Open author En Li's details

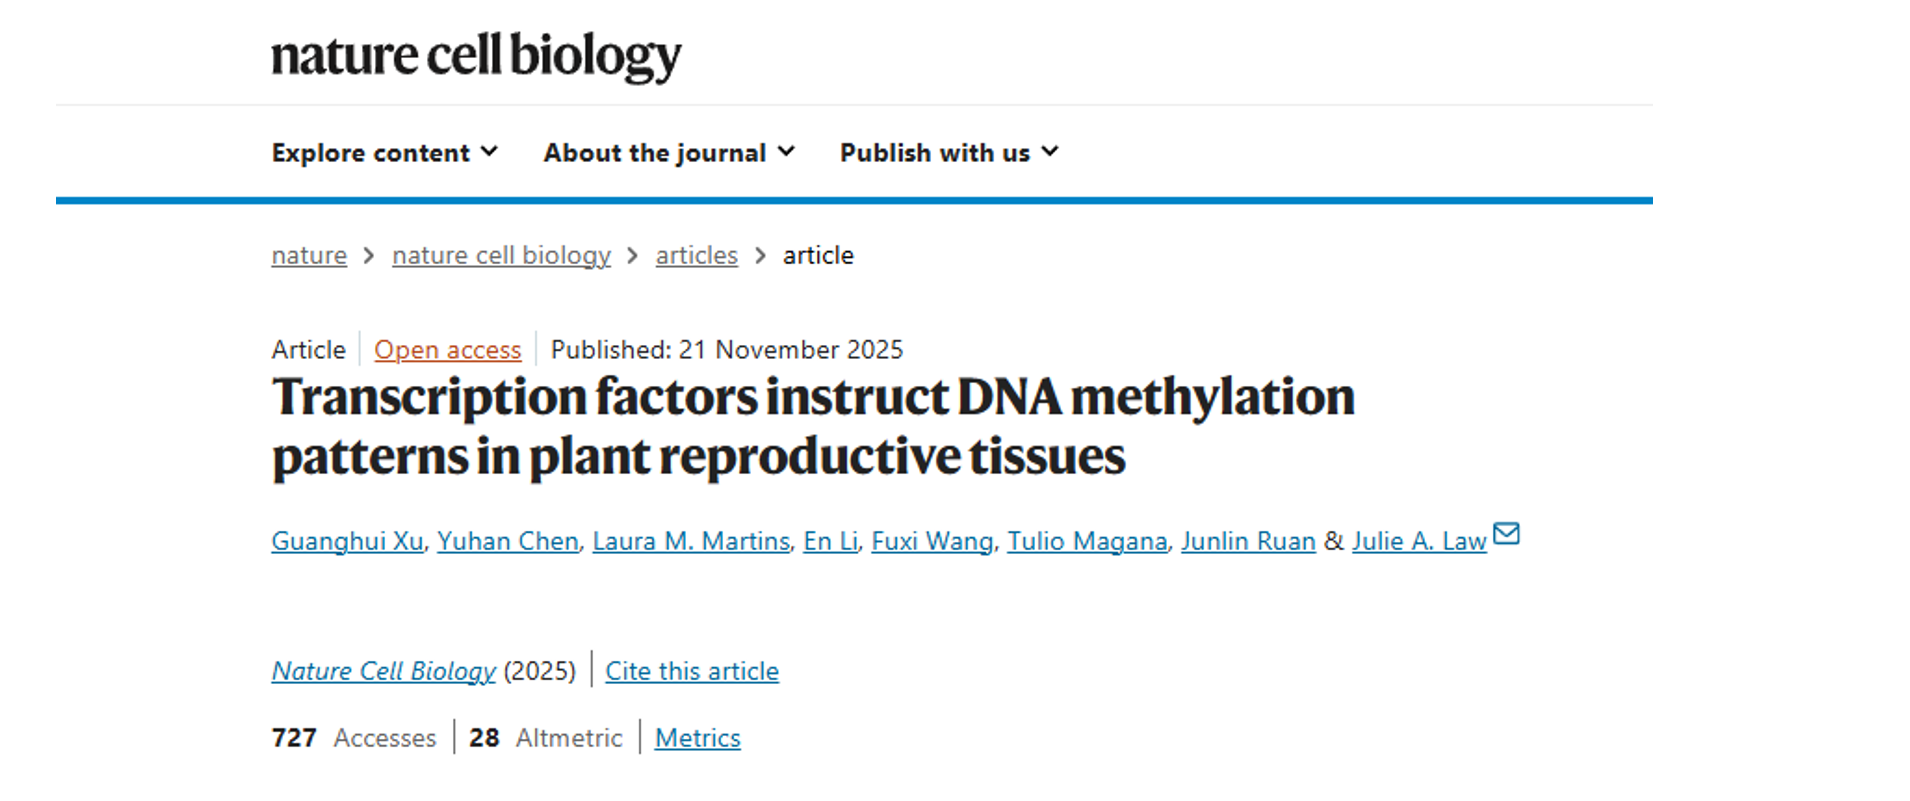(830, 541)
